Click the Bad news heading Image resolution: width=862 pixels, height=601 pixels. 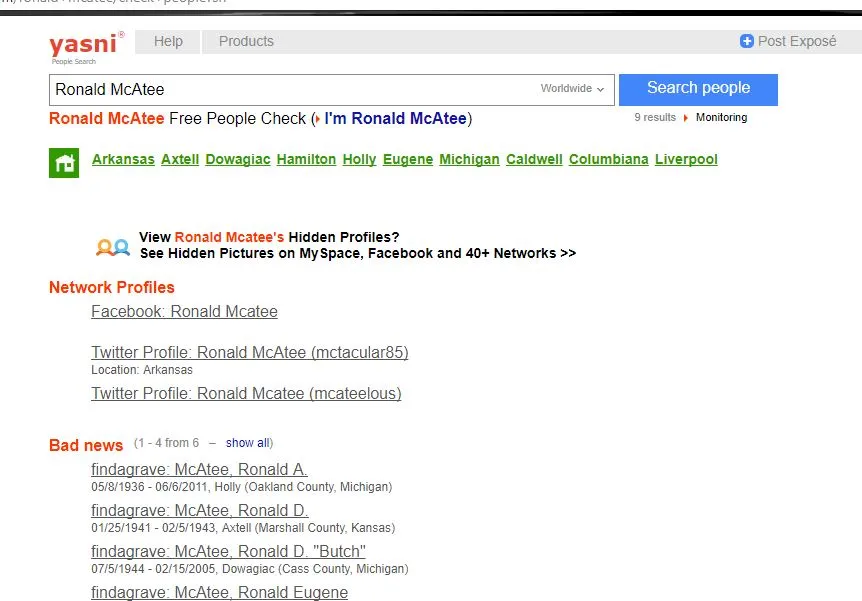(x=86, y=445)
